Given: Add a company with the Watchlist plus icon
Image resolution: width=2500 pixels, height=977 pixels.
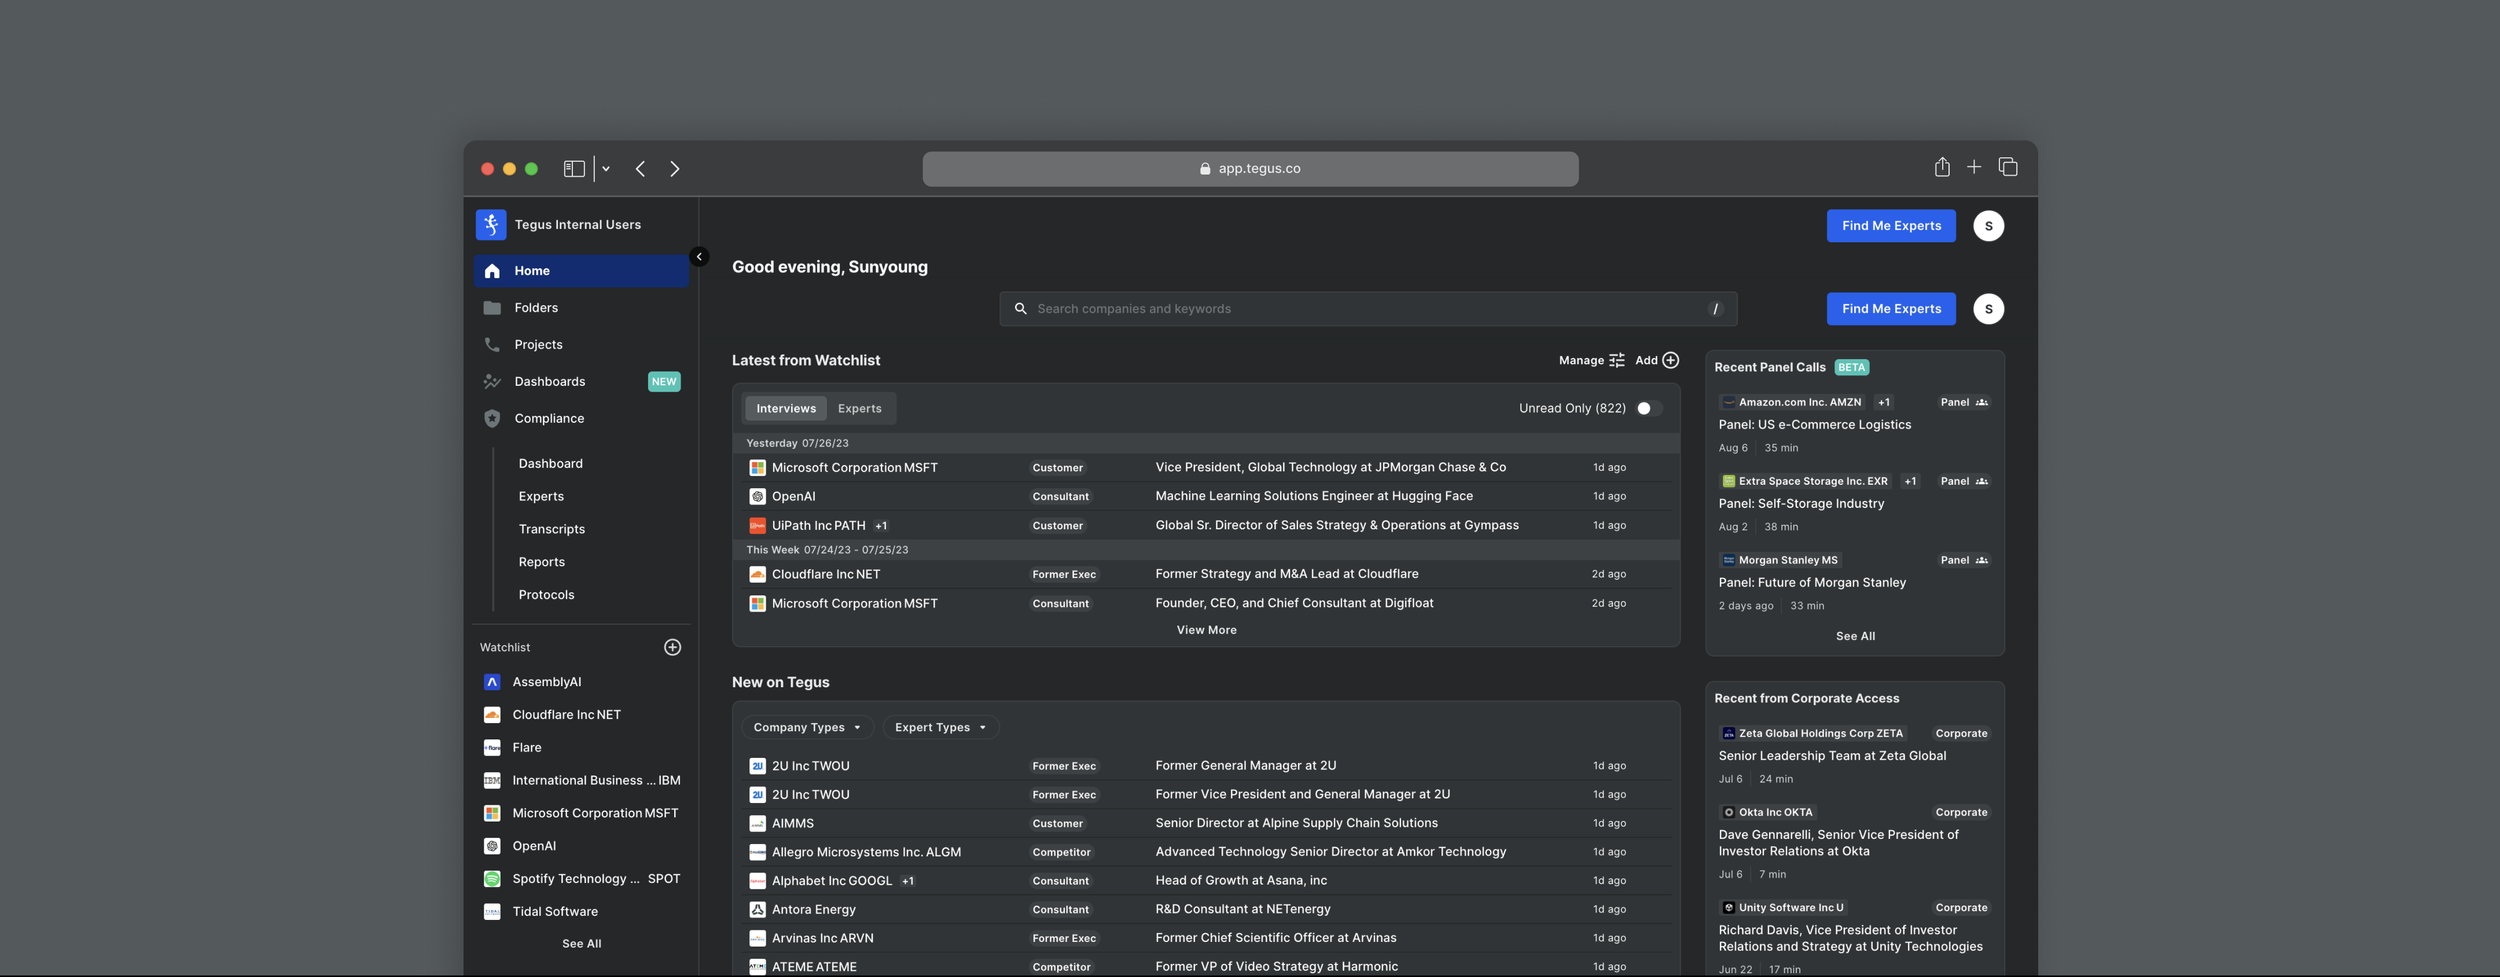Looking at the screenshot, I should (672, 648).
